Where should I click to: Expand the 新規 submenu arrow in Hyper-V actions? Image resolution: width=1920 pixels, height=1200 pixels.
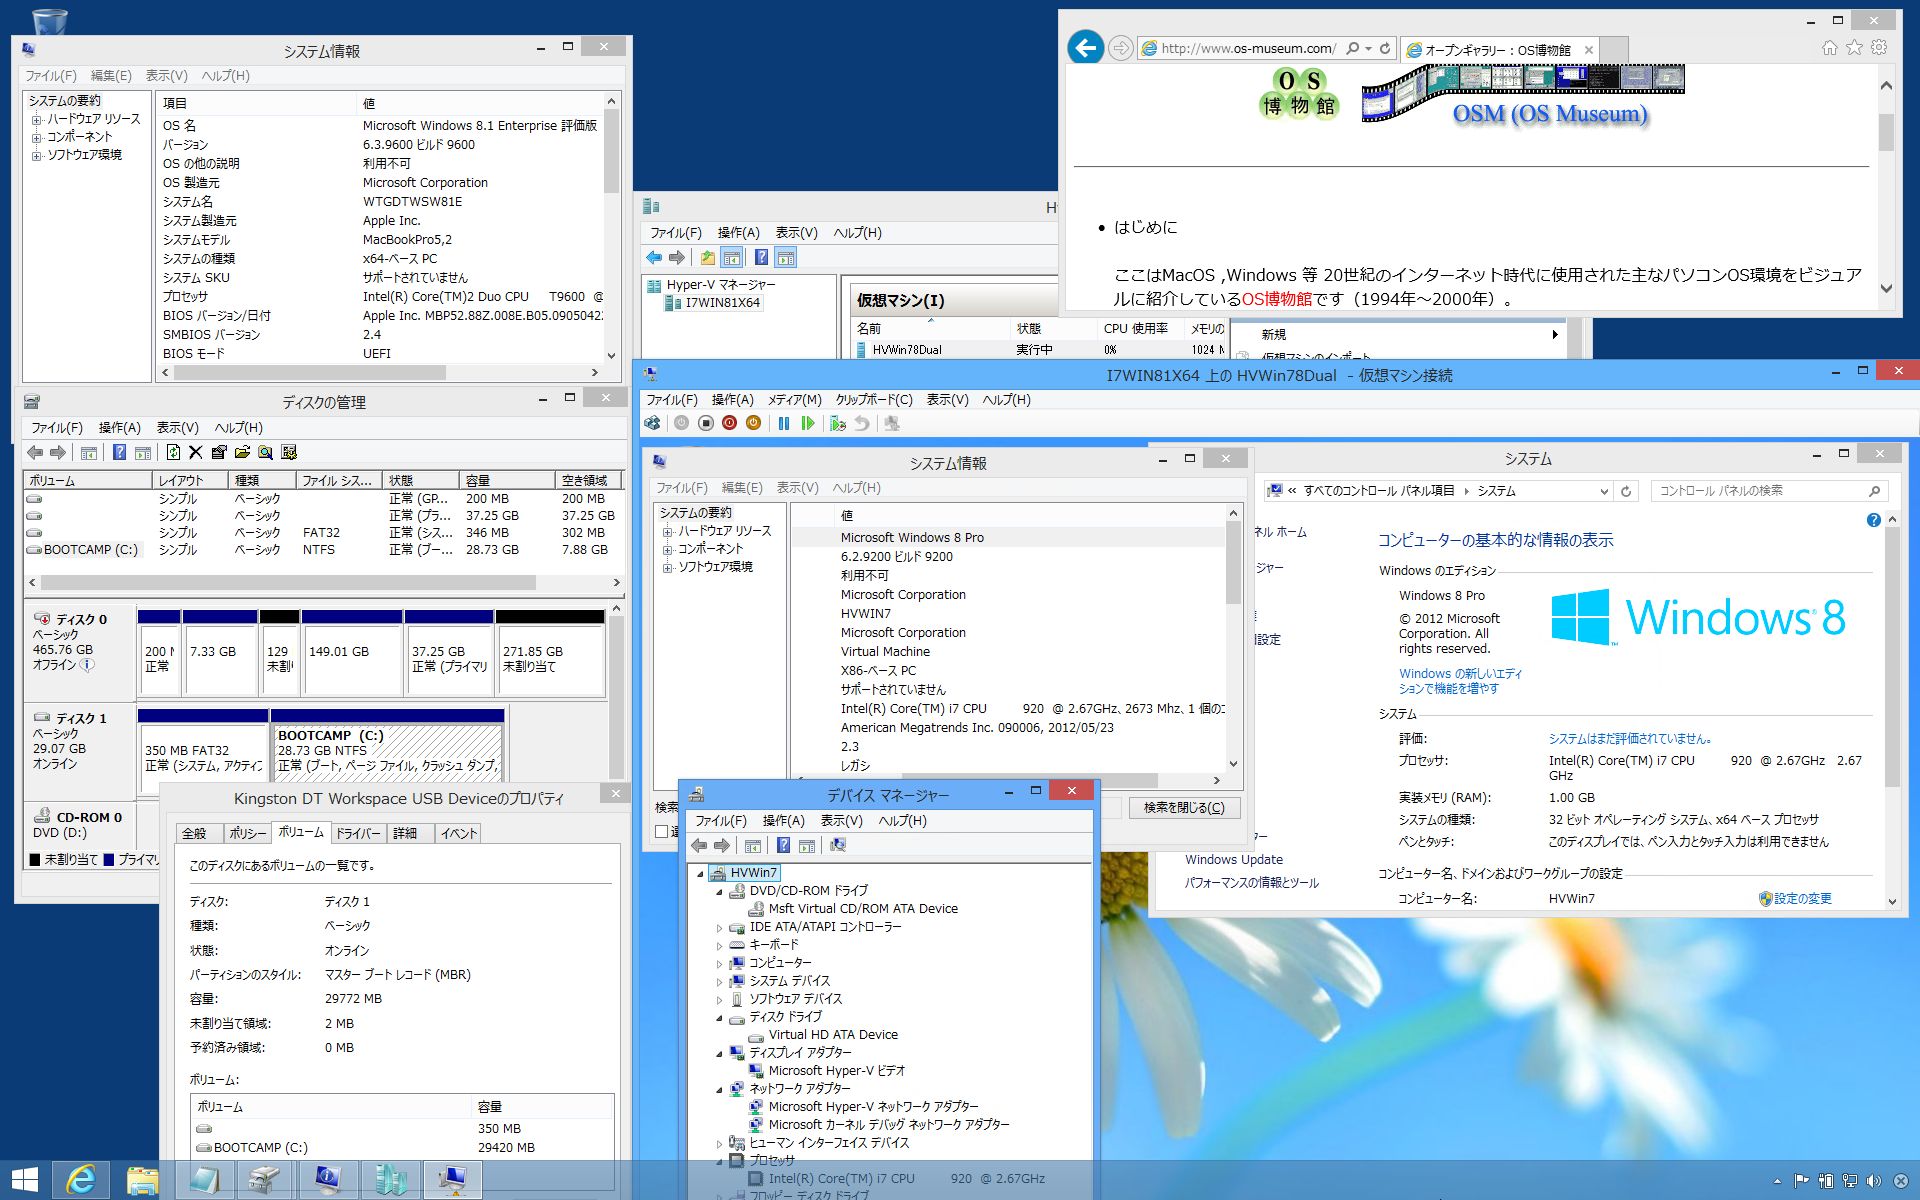(x=1555, y=334)
